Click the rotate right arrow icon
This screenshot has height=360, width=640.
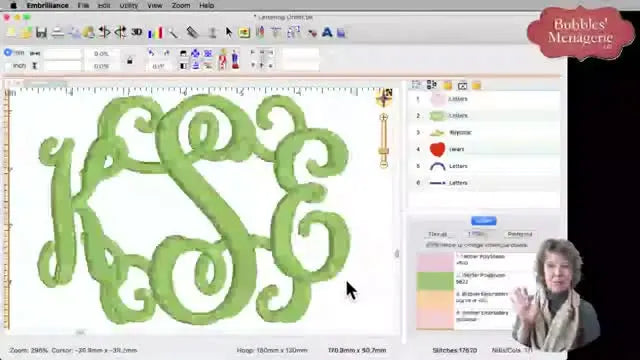click(167, 53)
